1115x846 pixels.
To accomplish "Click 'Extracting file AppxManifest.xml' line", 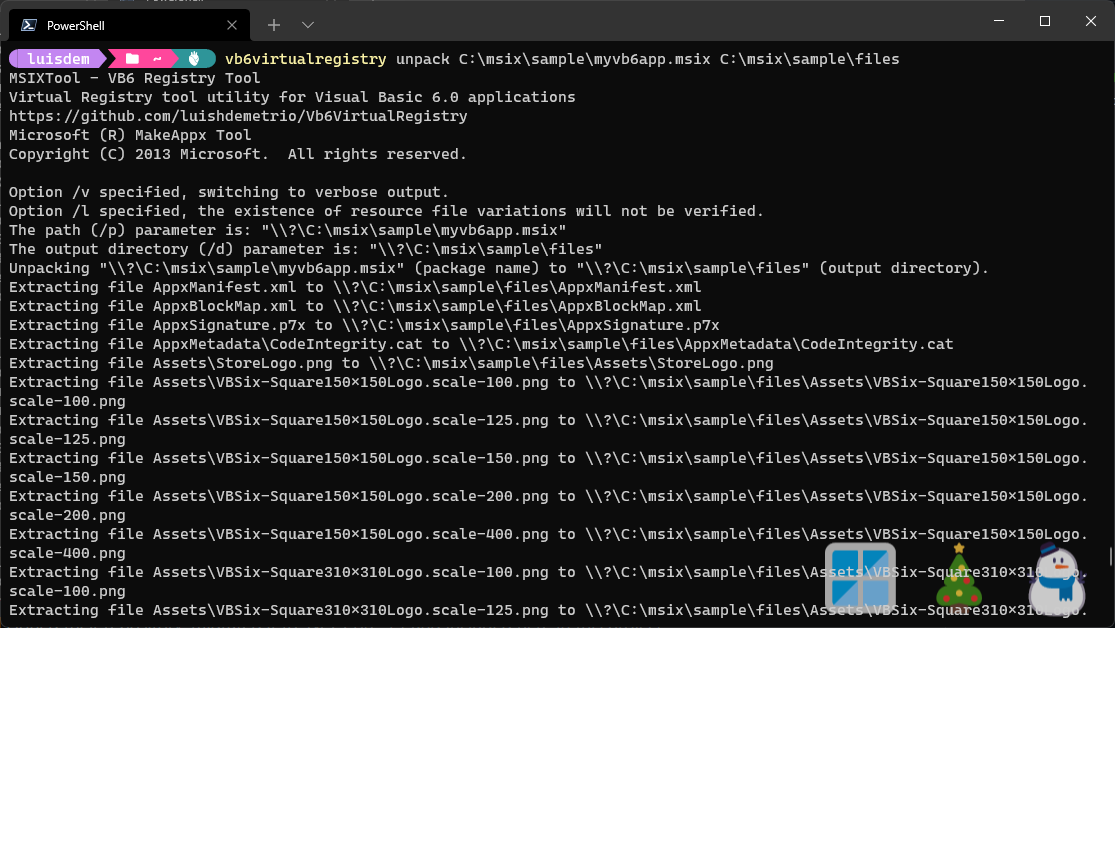I will coord(355,287).
